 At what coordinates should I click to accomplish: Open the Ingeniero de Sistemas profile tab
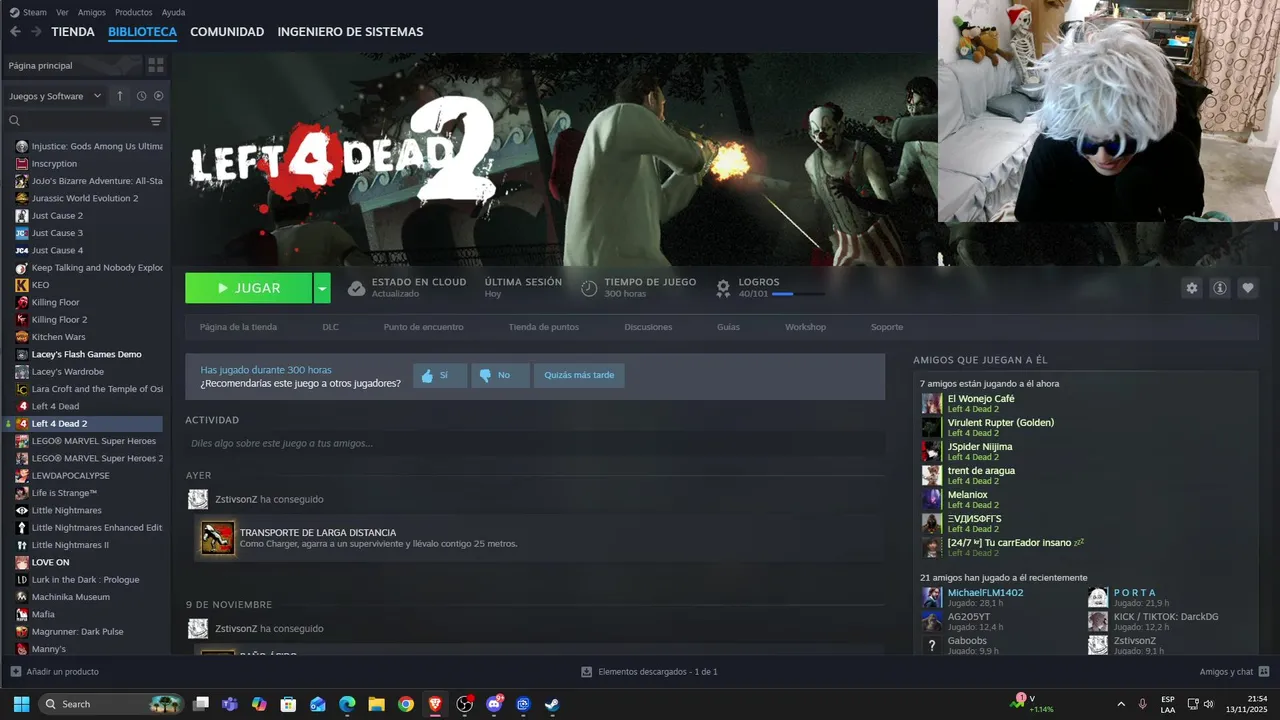[350, 32]
